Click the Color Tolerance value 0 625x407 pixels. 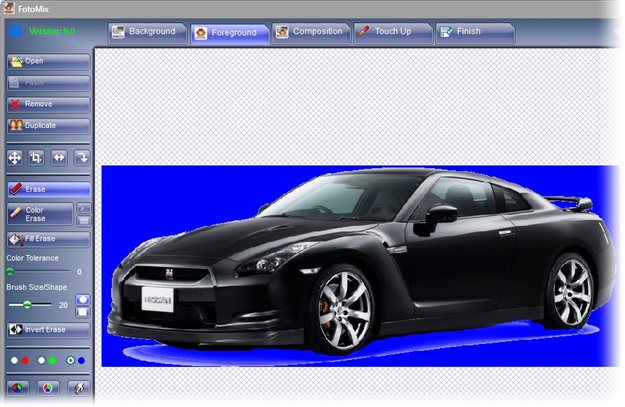click(79, 272)
